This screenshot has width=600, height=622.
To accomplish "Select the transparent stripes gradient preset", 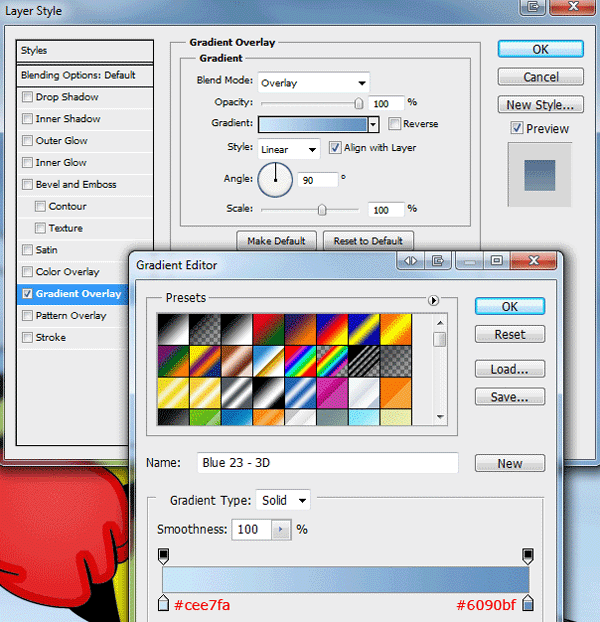I will coord(364,361).
